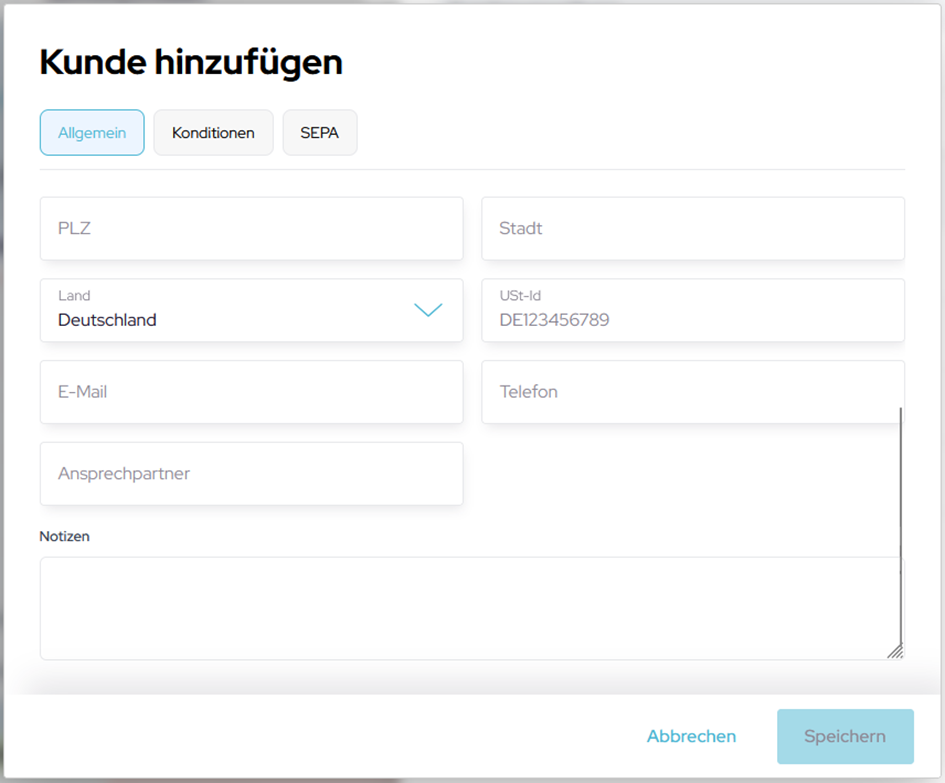Click the Kunde hinzufügen dialog heading
Image resolution: width=945 pixels, height=783 pixels.
coord(191,62)
